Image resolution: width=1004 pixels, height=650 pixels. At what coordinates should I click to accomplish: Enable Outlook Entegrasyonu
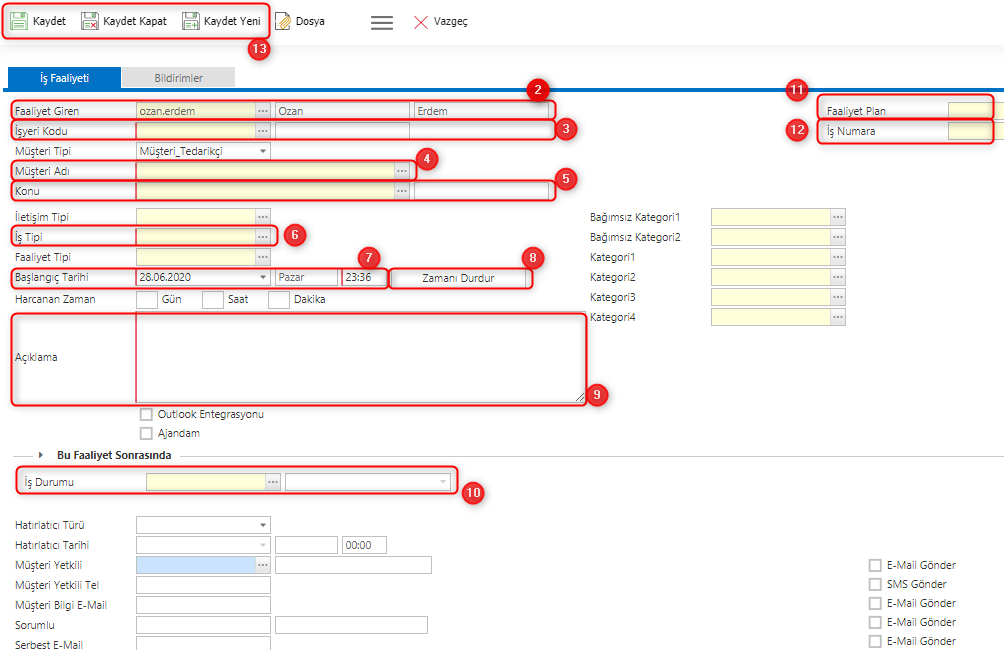point(144,414)
